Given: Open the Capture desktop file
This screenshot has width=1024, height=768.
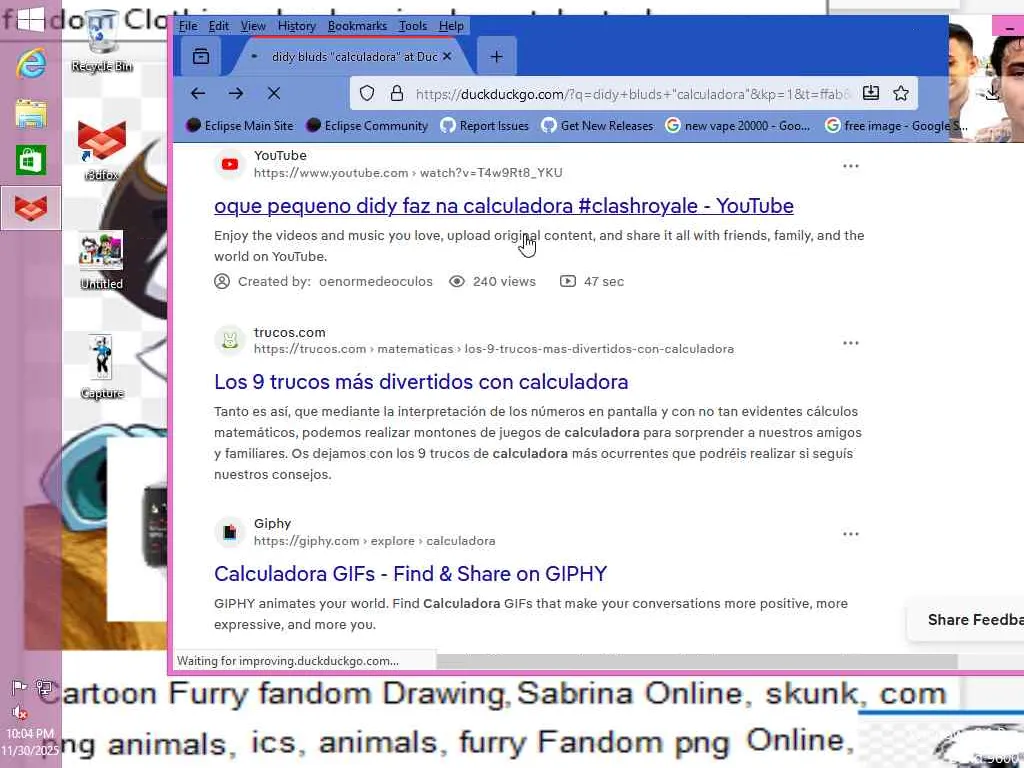Looking at the screenshot, I should click(102, 367).
